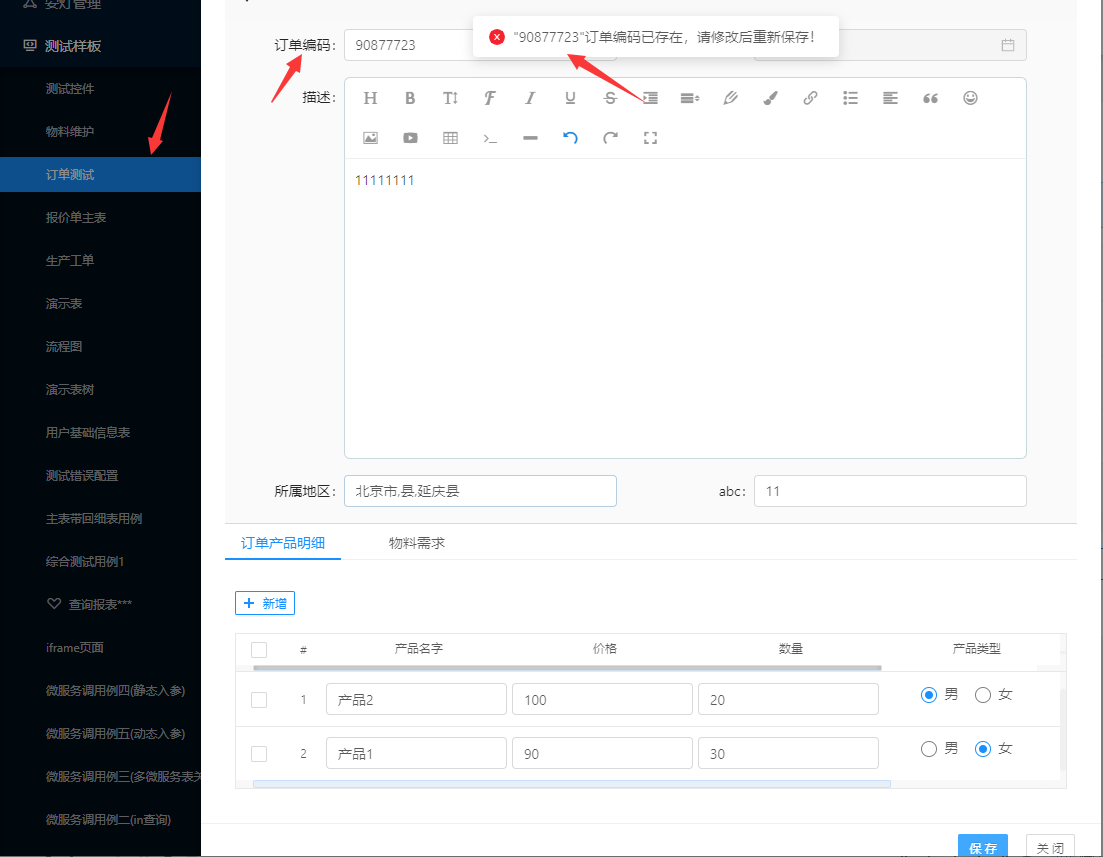Insert a code block
The image size is (1103, 857).
pyautogui.click(x=490, y=138)
